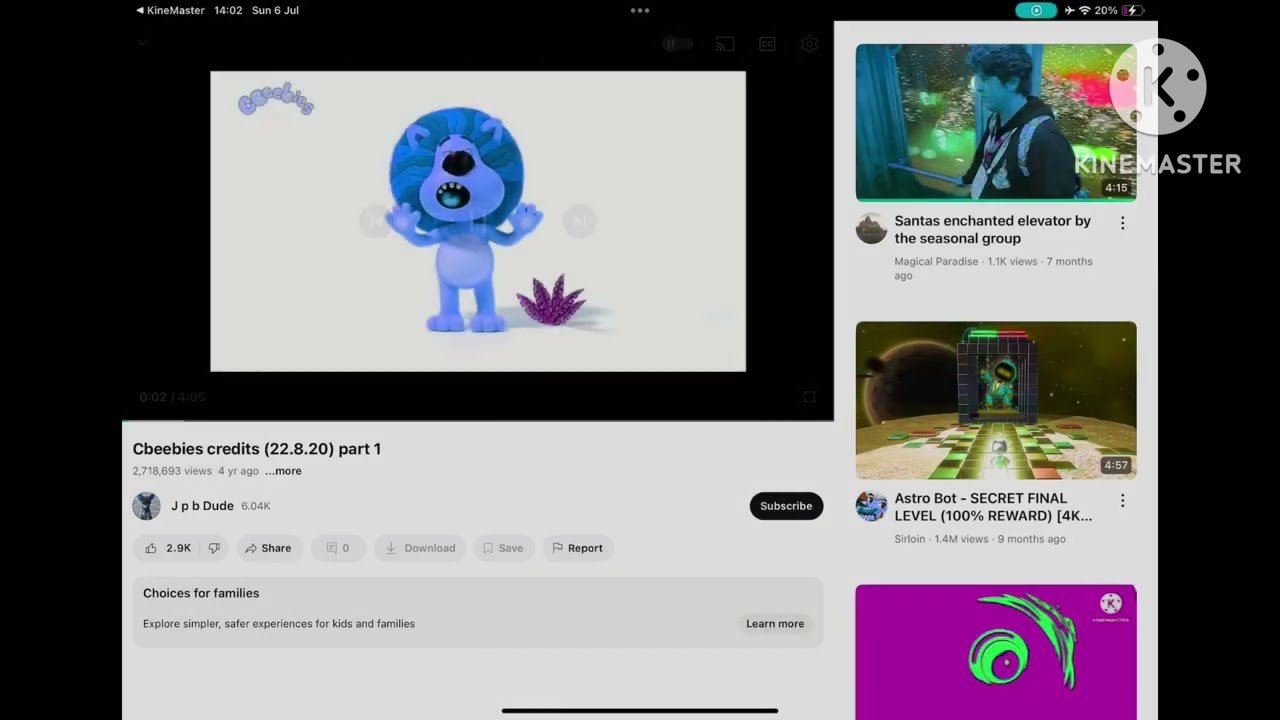This screenshot has height=720, width=1280.
Task: Open the Sirloin channel avatar
Action: point(871,506)
